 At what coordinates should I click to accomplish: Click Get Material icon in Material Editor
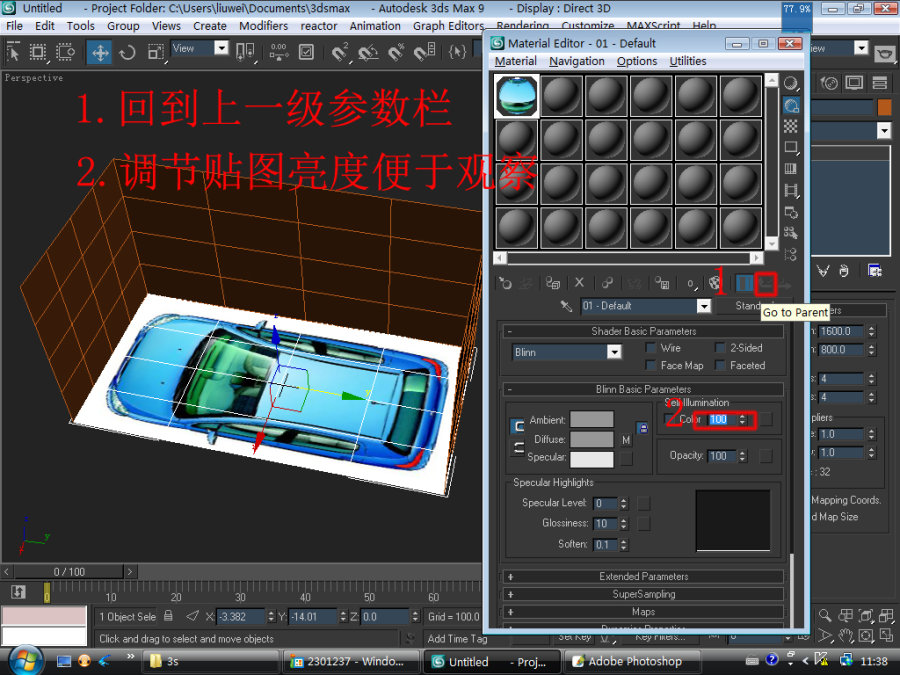[505, 283]
